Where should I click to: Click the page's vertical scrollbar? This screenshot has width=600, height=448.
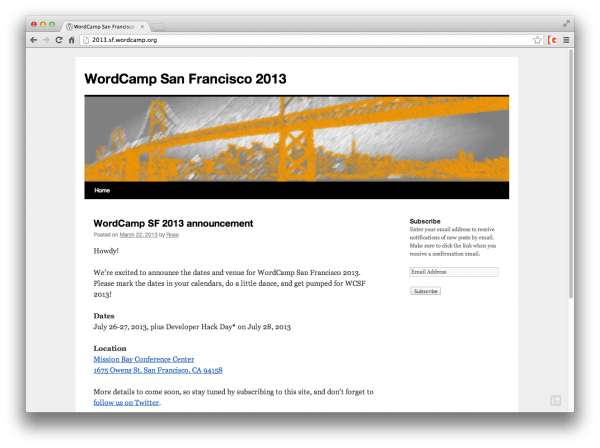click(x=571, y=174)
